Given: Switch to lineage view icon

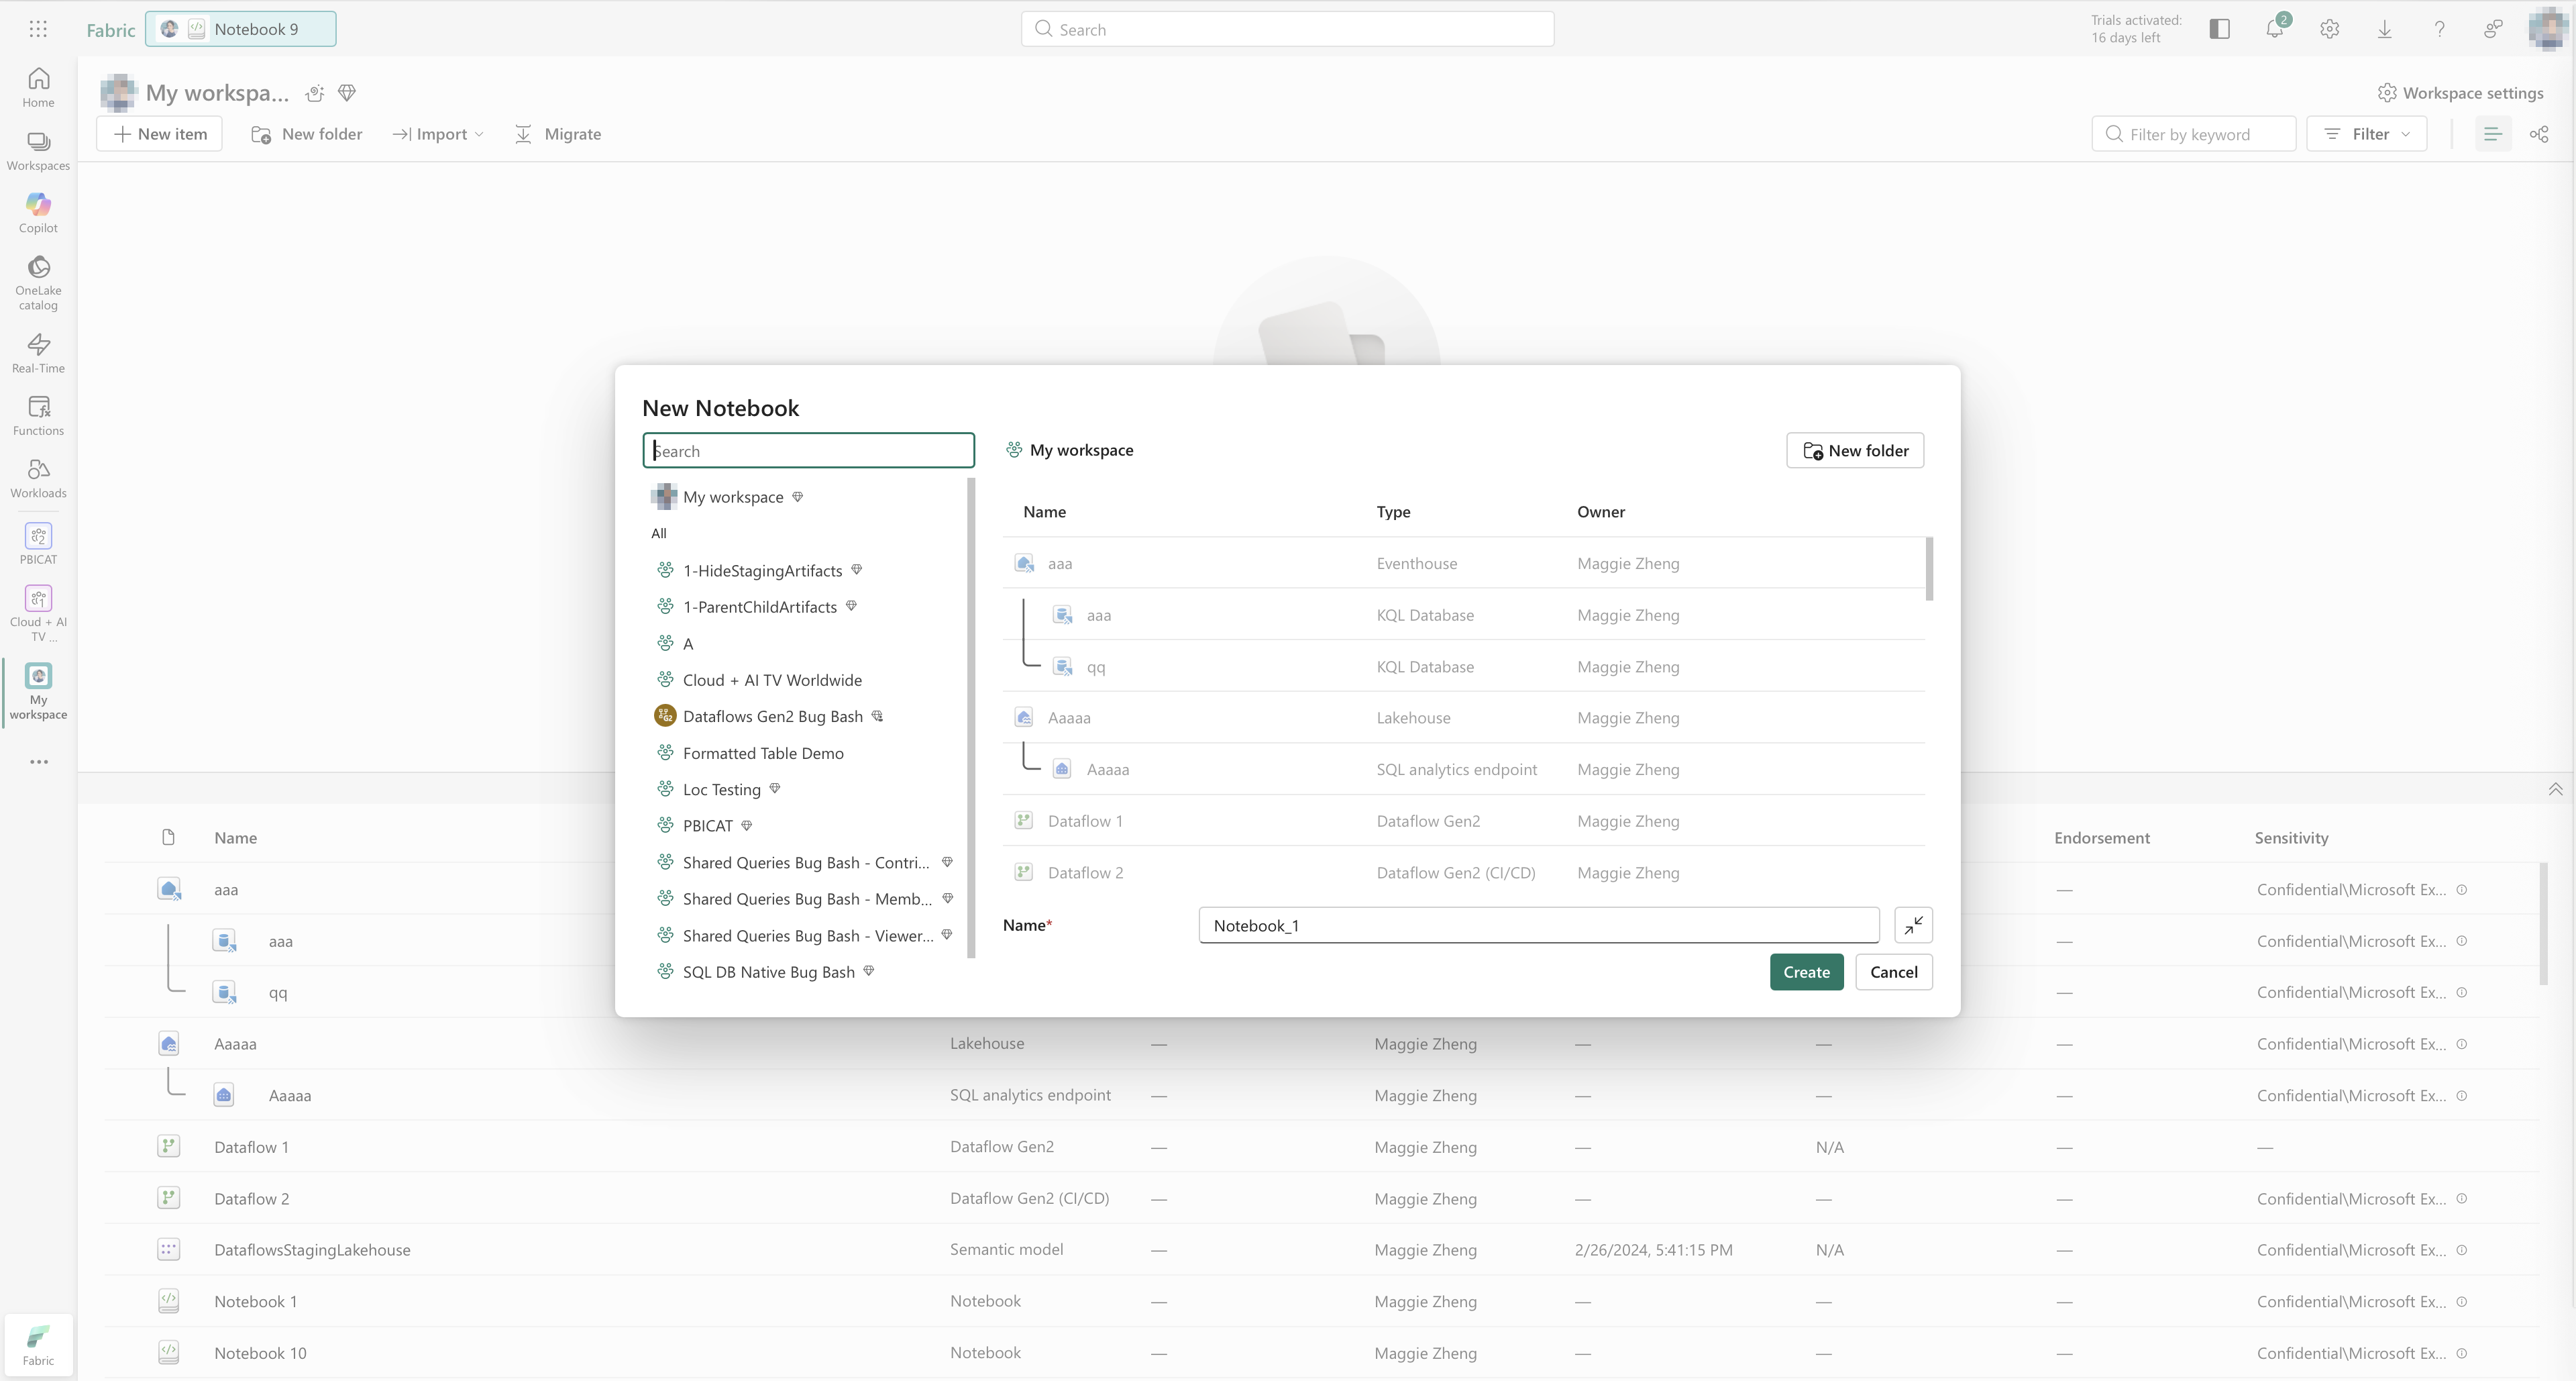Looking at the screenshot, I should click(2539, 134).
